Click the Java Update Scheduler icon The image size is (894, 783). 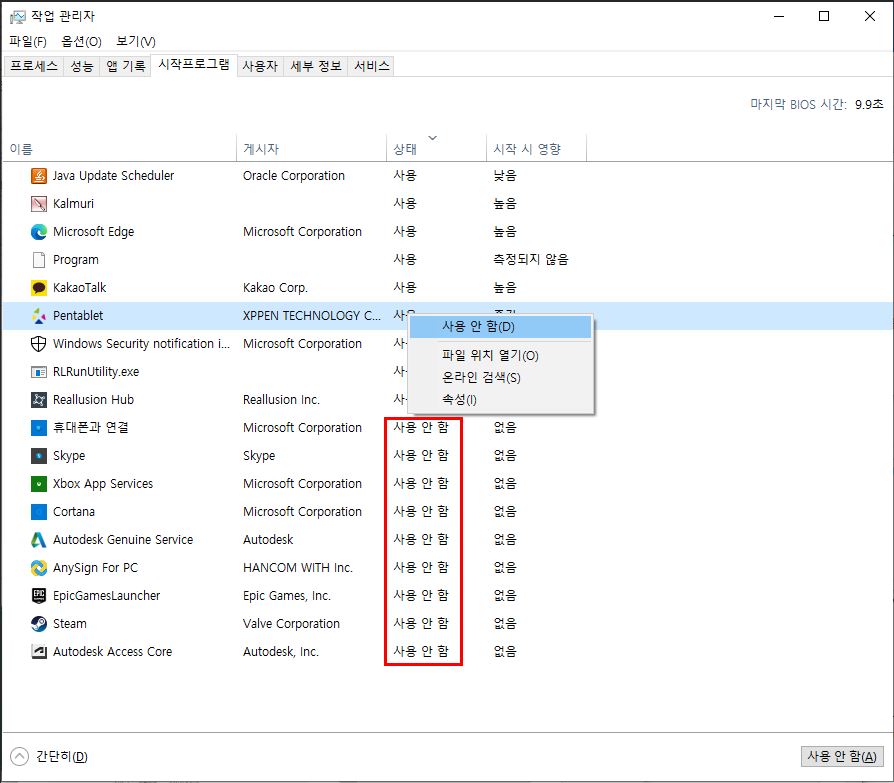[x=39, y=176]
